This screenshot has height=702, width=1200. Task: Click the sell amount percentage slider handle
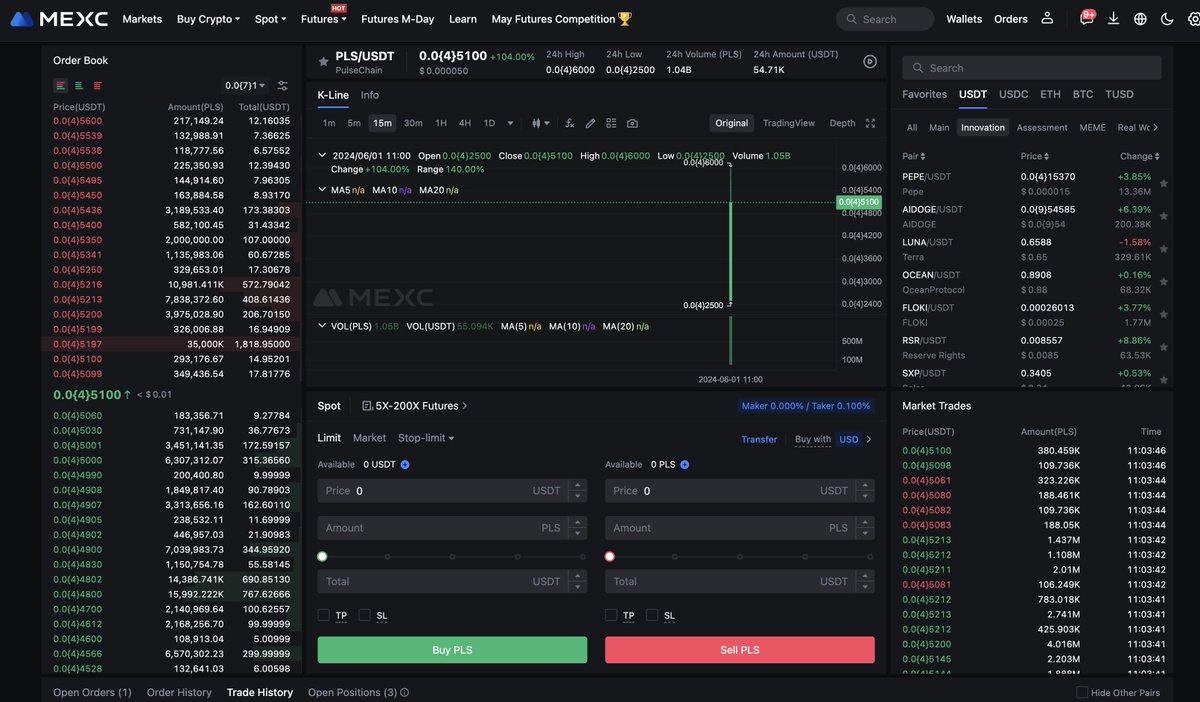pyautogui.click(x=610, y=556)
